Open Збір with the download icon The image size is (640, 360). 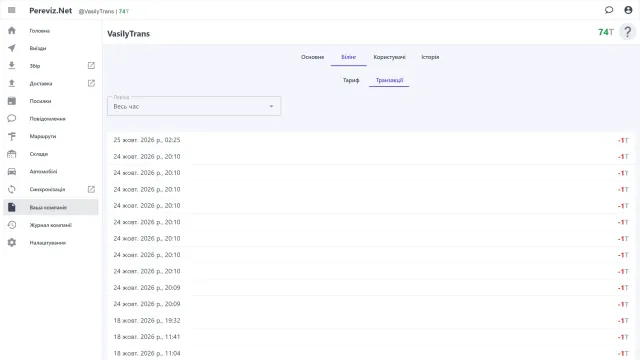(x=12, y=66)
